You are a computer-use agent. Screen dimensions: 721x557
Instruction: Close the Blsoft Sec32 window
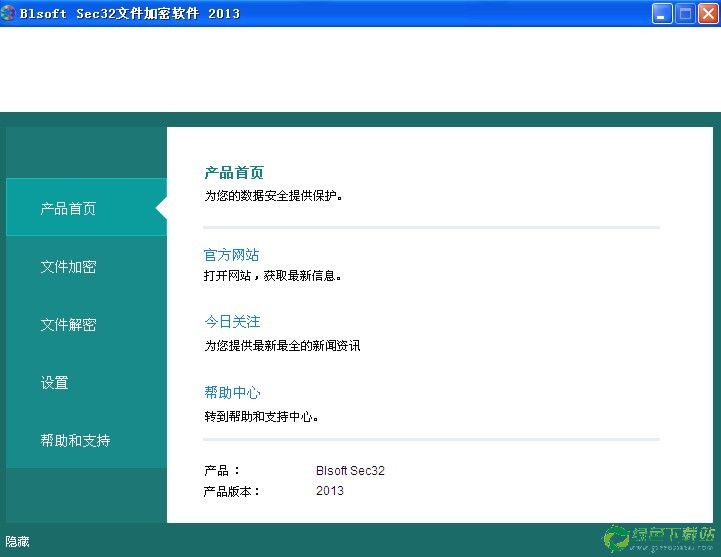click(708, 14)
